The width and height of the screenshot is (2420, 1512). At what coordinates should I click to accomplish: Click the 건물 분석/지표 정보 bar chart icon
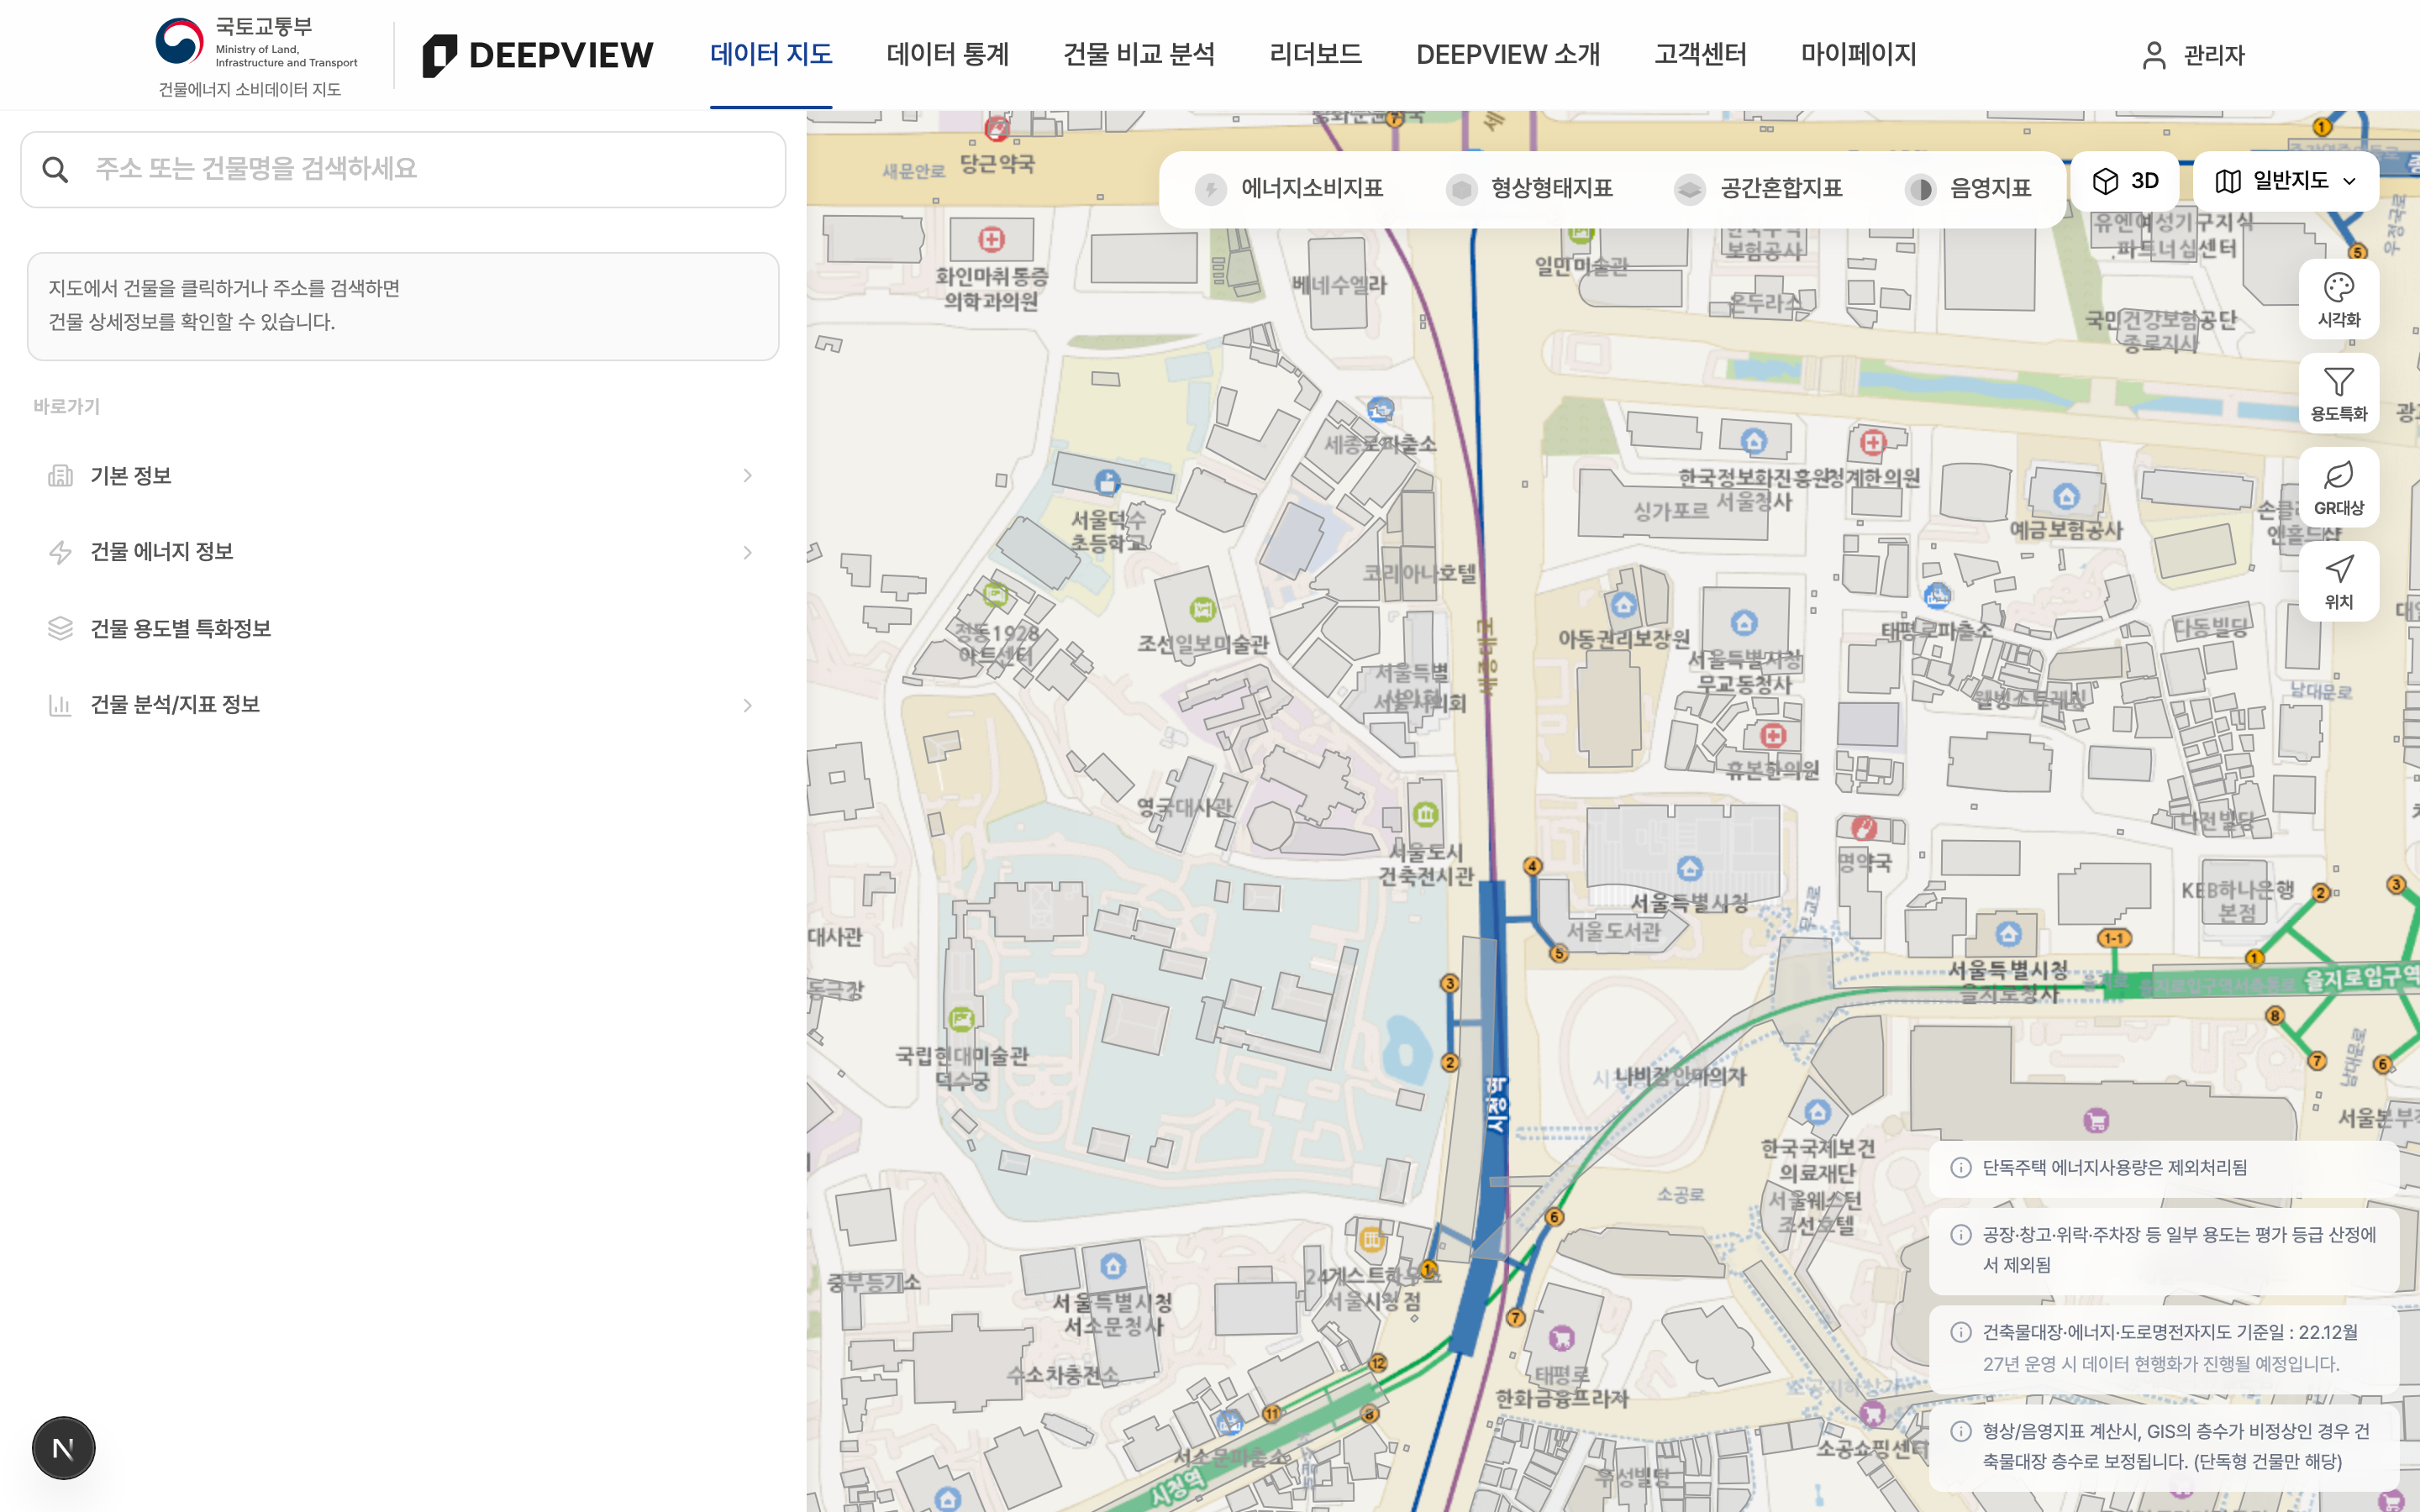(61, 705)
